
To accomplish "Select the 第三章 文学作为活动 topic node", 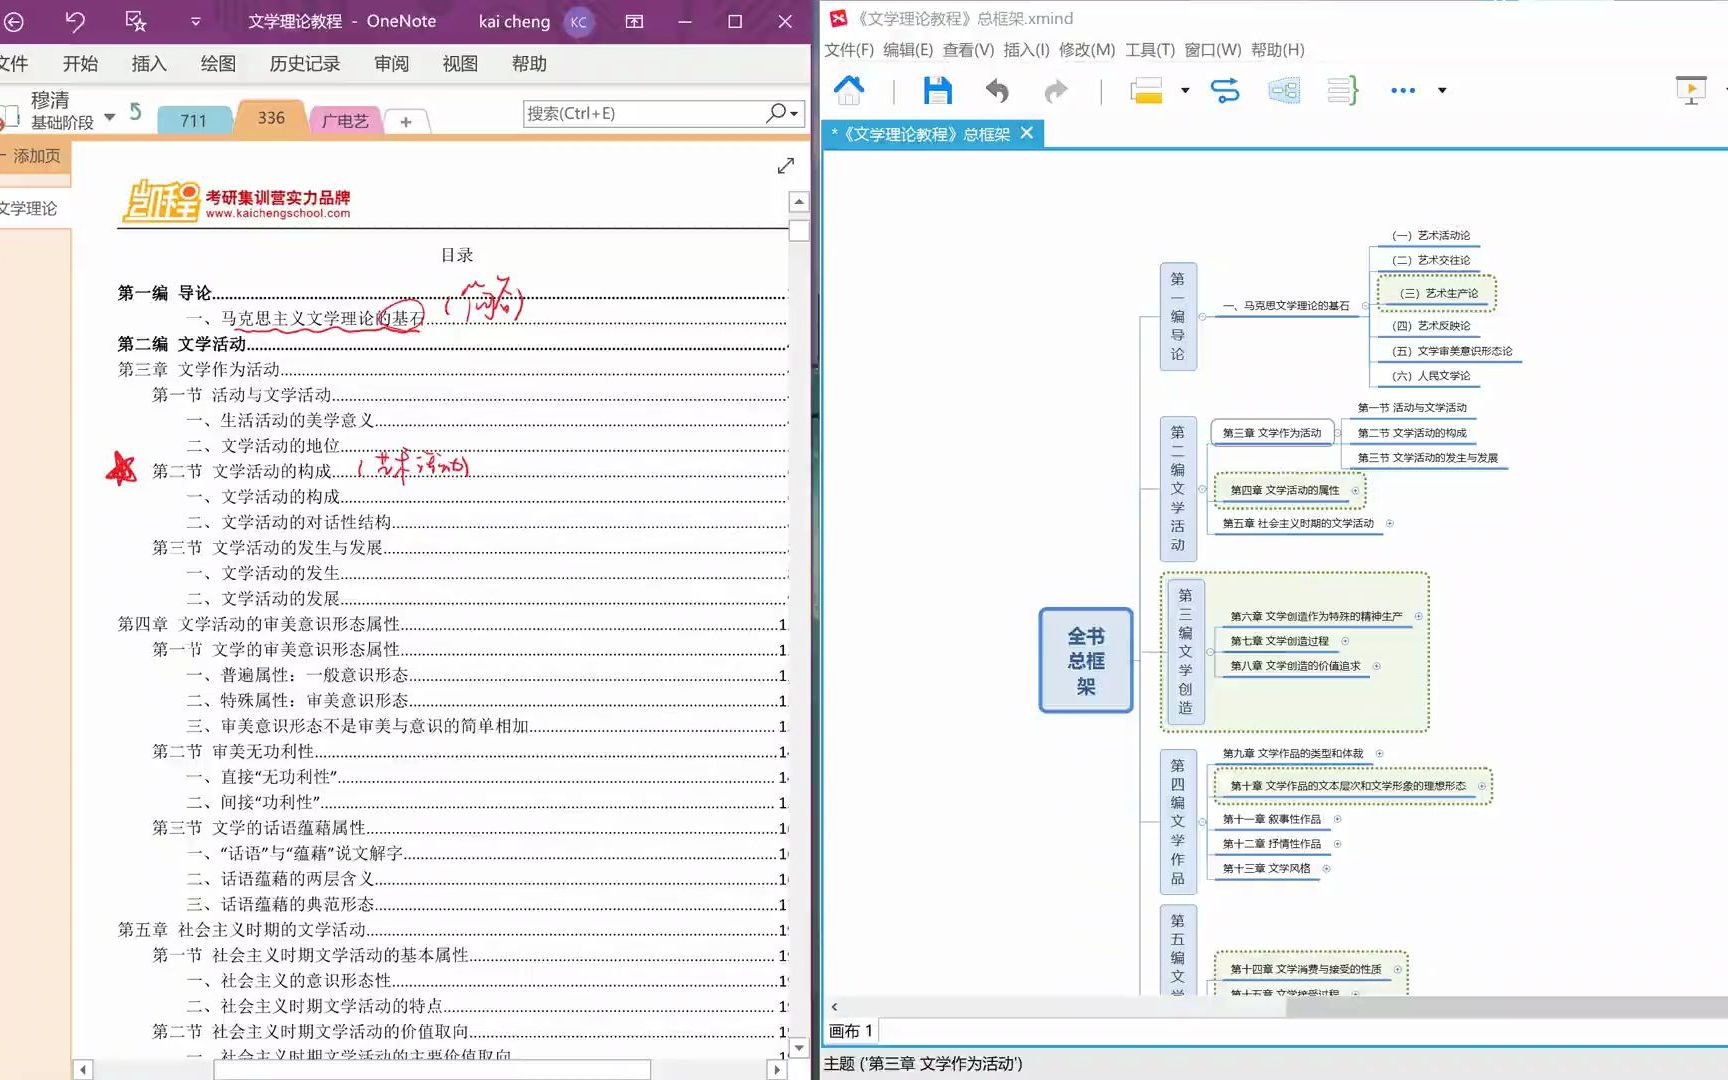I will 1272,433.
